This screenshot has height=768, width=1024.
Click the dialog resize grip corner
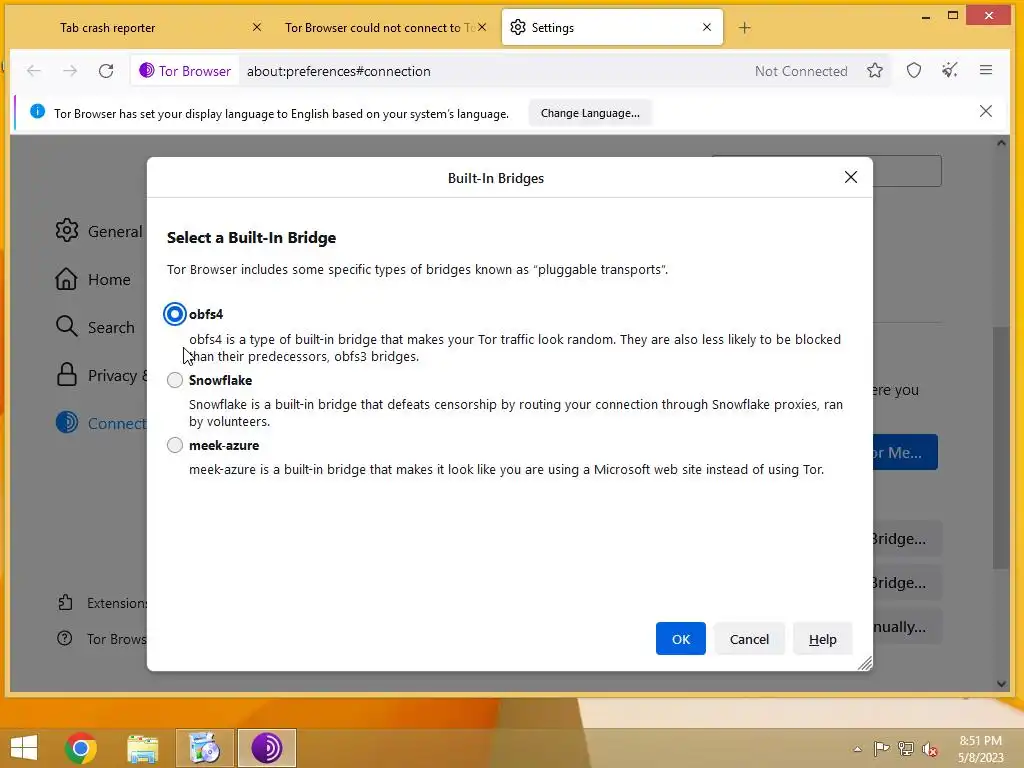pos(865,664)
